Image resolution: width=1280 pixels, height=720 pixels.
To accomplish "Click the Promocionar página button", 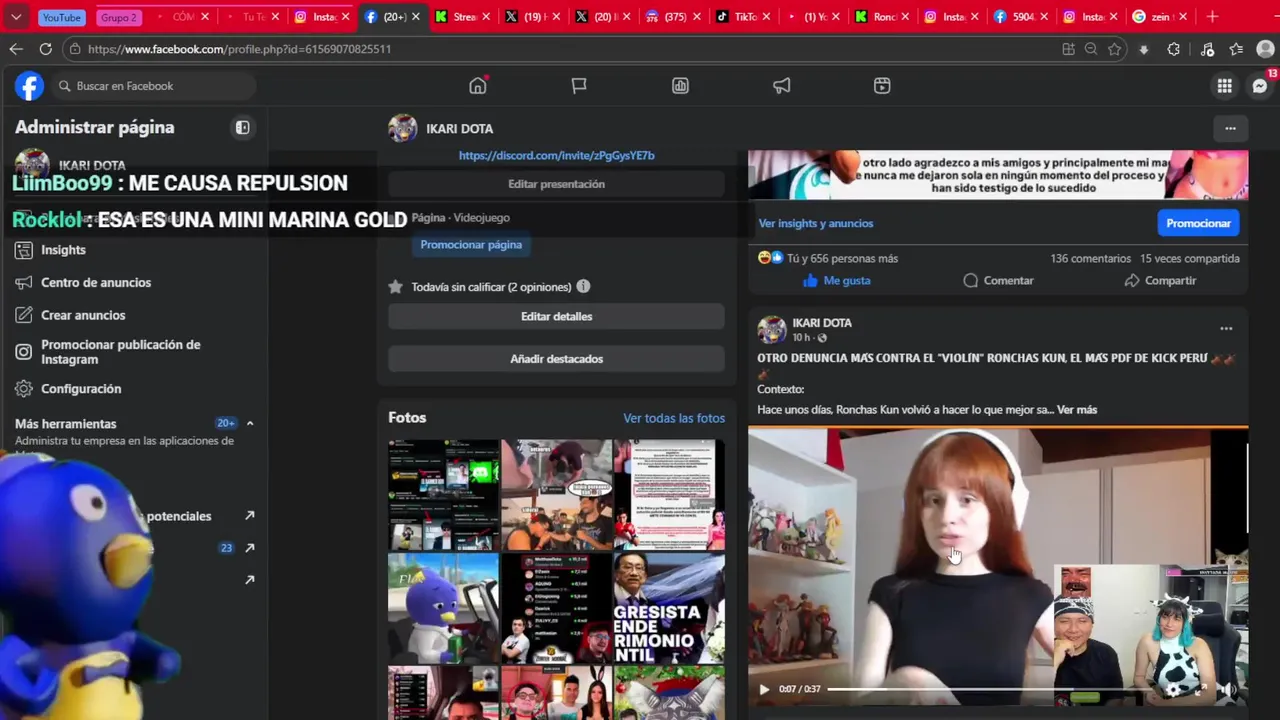I will coord(471,245).
